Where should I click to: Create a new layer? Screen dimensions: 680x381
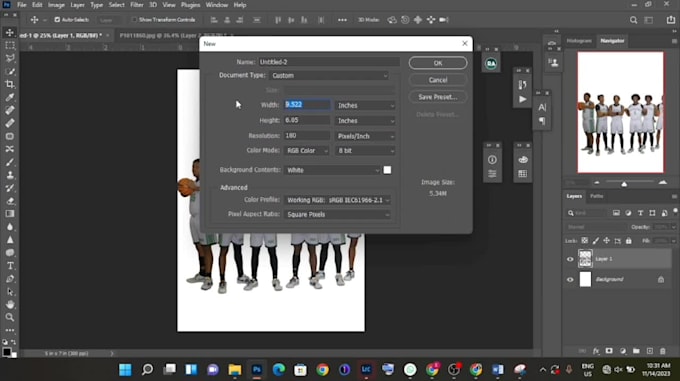[649, 351]
